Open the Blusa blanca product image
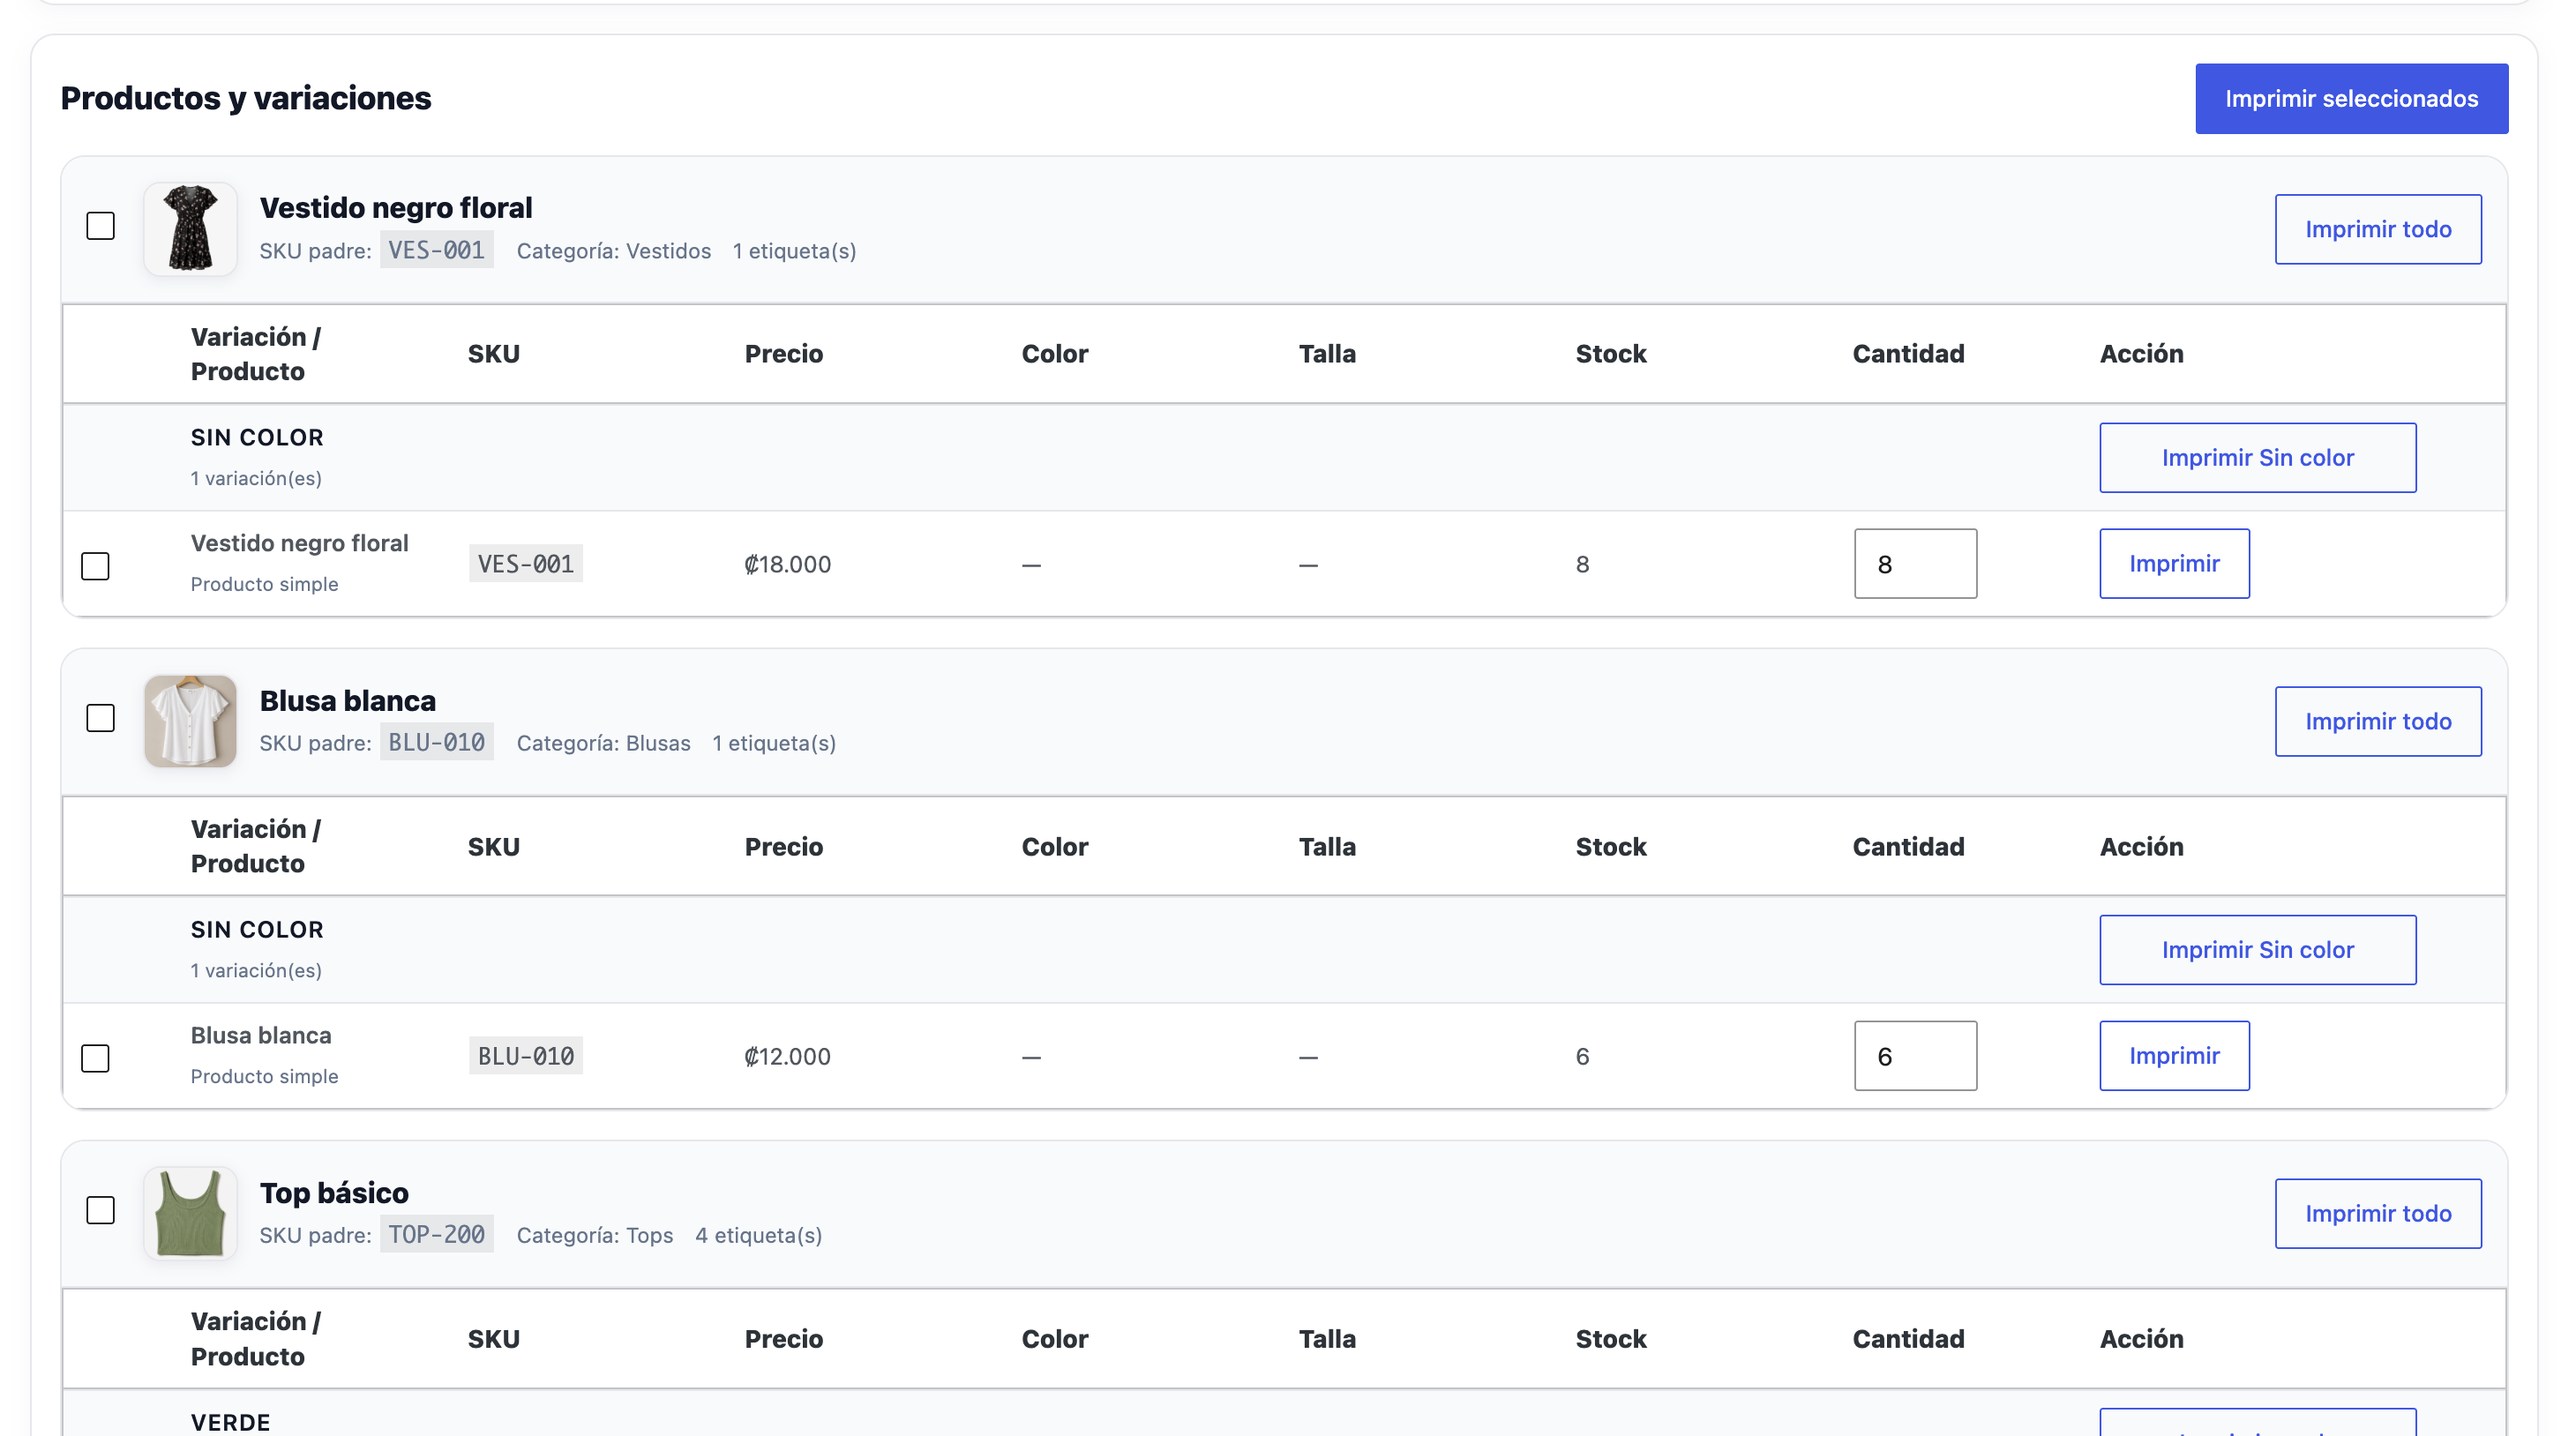The width and height of the screenshot is (2576, 1436). (x=190, y=721)
